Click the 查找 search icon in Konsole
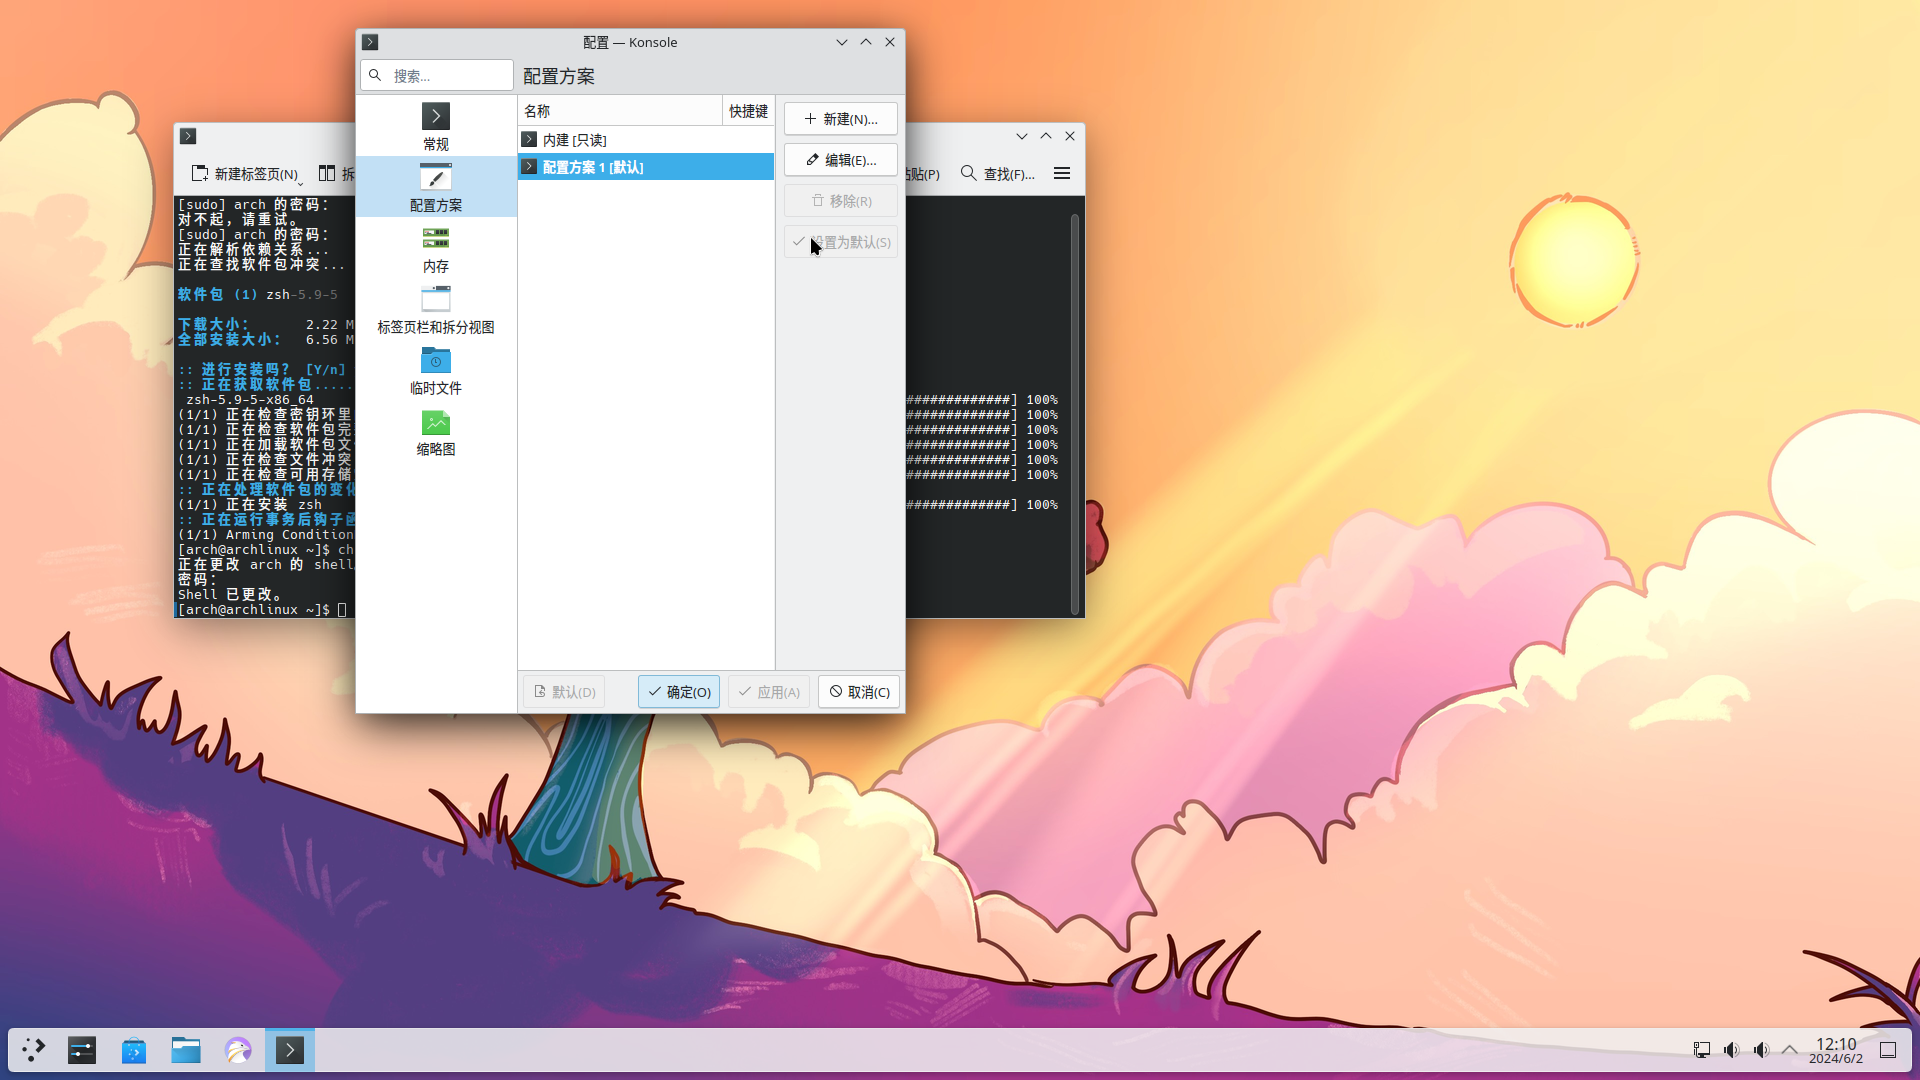This screenshot has width=1920, height=1080. pyautogui.click(x=968, y=174)
